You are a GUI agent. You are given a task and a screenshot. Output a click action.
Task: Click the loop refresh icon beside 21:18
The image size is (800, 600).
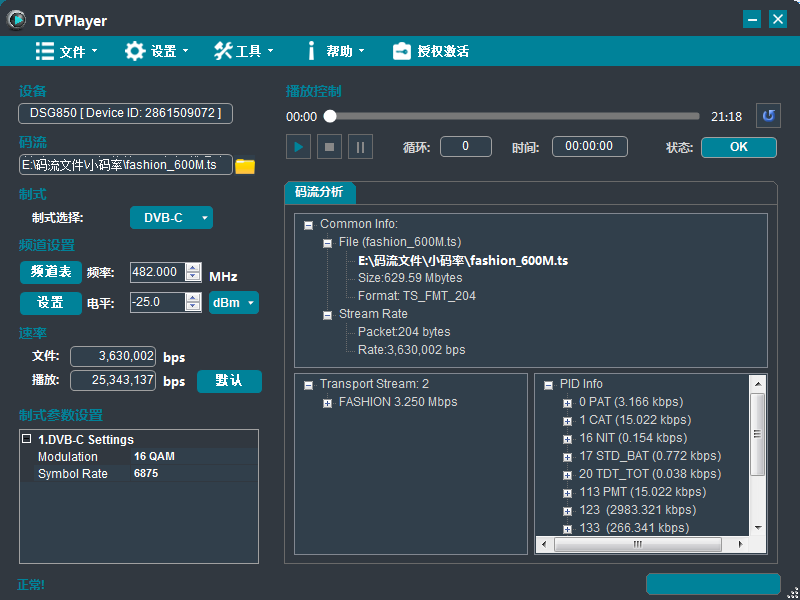[x=767, y=116]
